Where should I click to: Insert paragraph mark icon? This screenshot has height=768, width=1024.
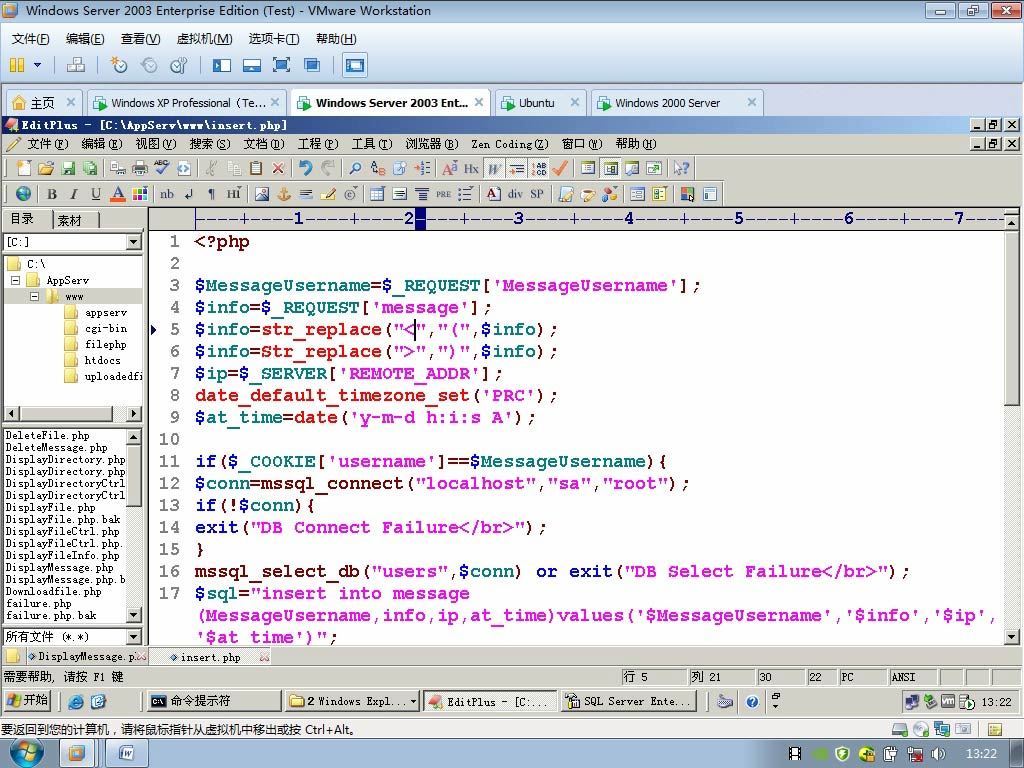pyautogui.click(x=211, y=194)
